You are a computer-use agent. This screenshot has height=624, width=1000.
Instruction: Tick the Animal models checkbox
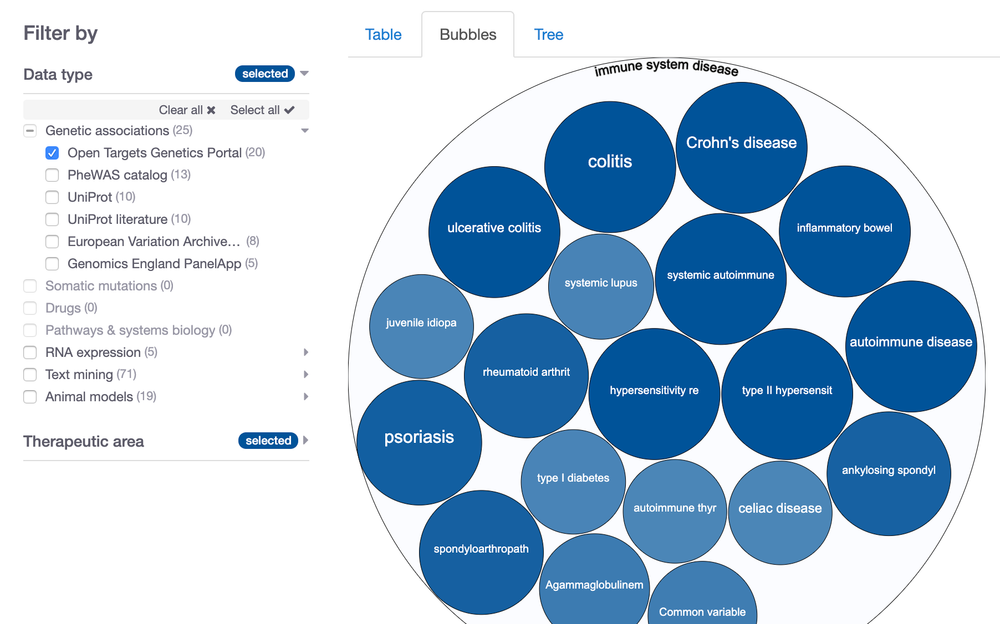(x=30, y=397)
